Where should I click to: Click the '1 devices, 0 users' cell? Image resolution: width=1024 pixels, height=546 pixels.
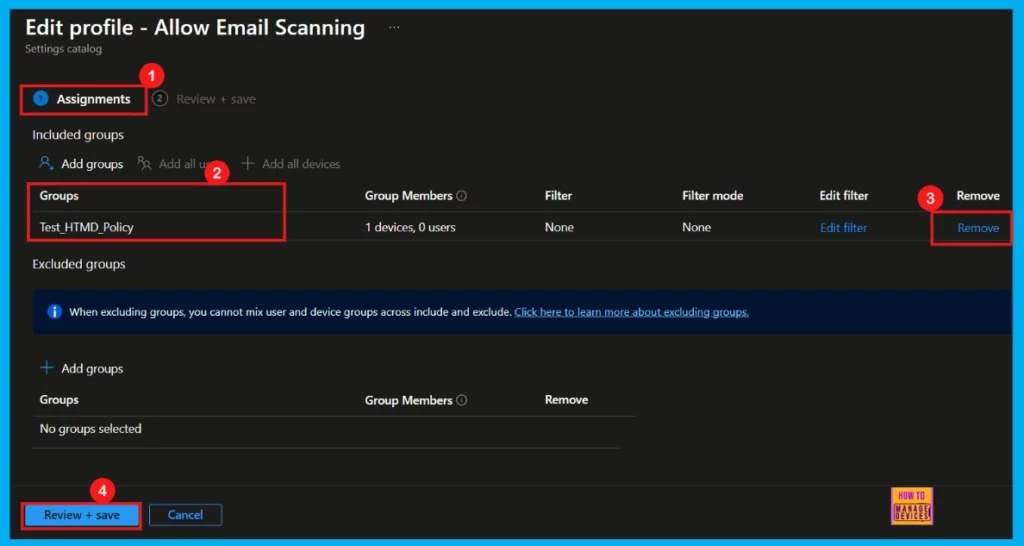pos(410,228)
